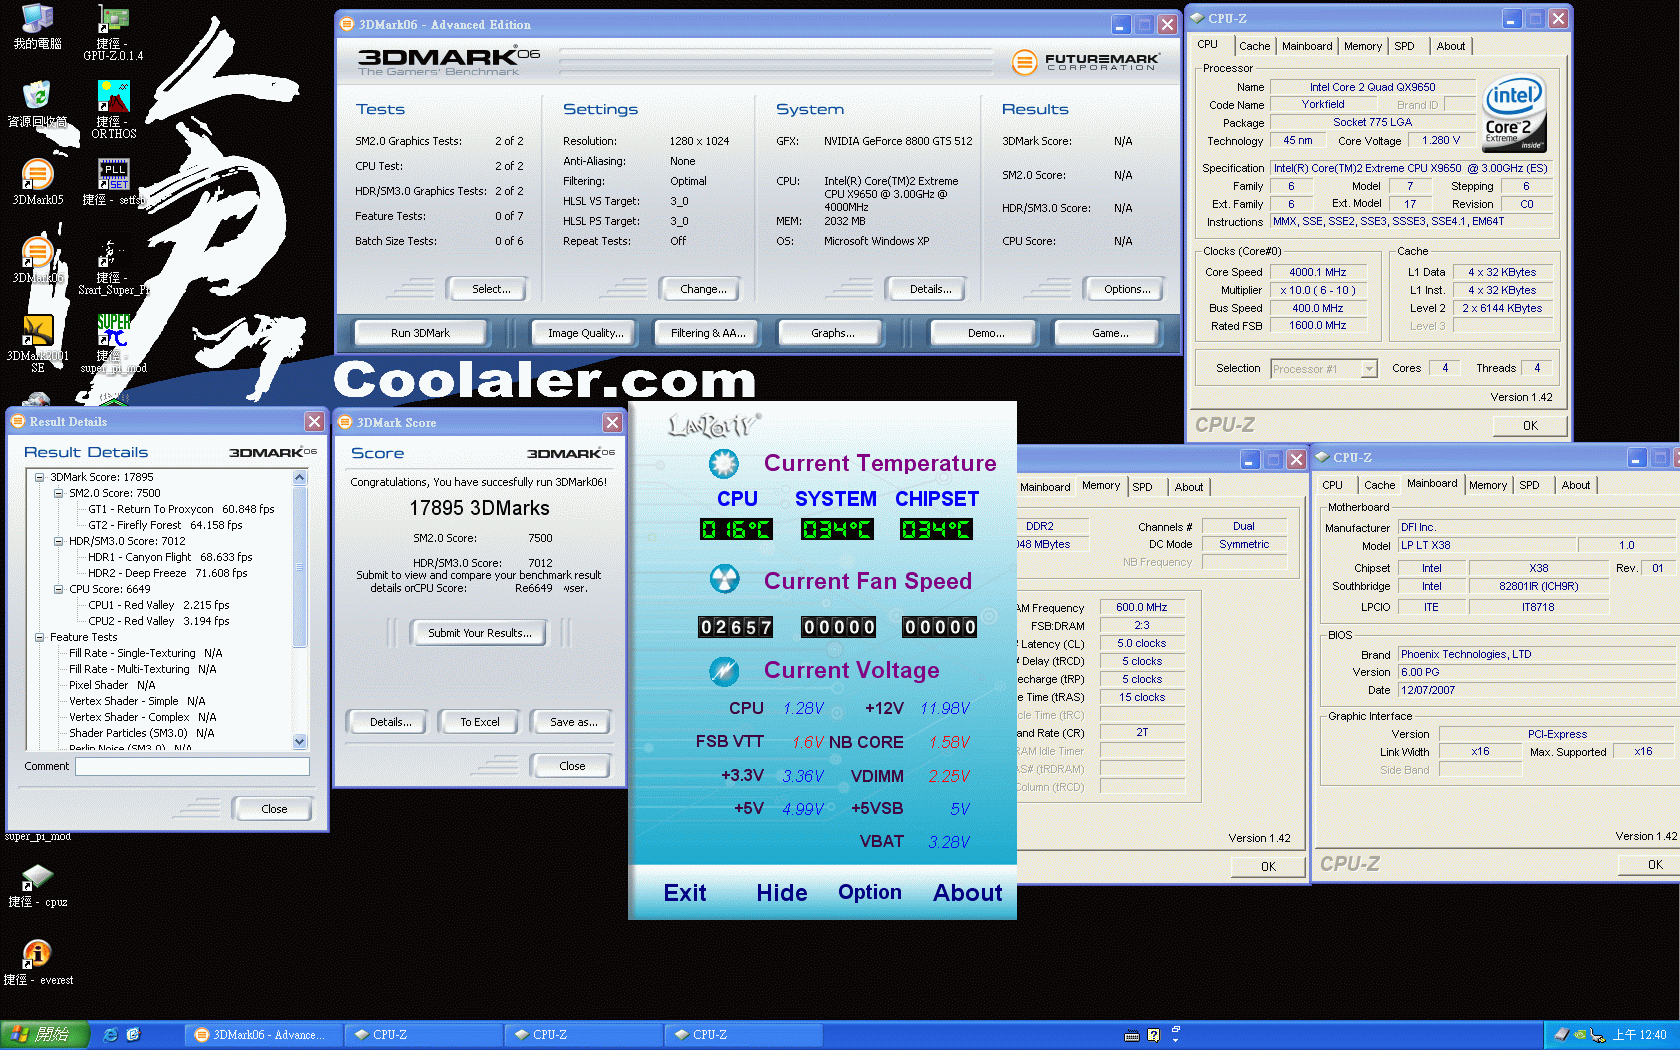The height and width of the screenshot is (1050, 1680).
Task: Collapse the 3DMark Score: 17895 tree node
Action: (40, 477)
